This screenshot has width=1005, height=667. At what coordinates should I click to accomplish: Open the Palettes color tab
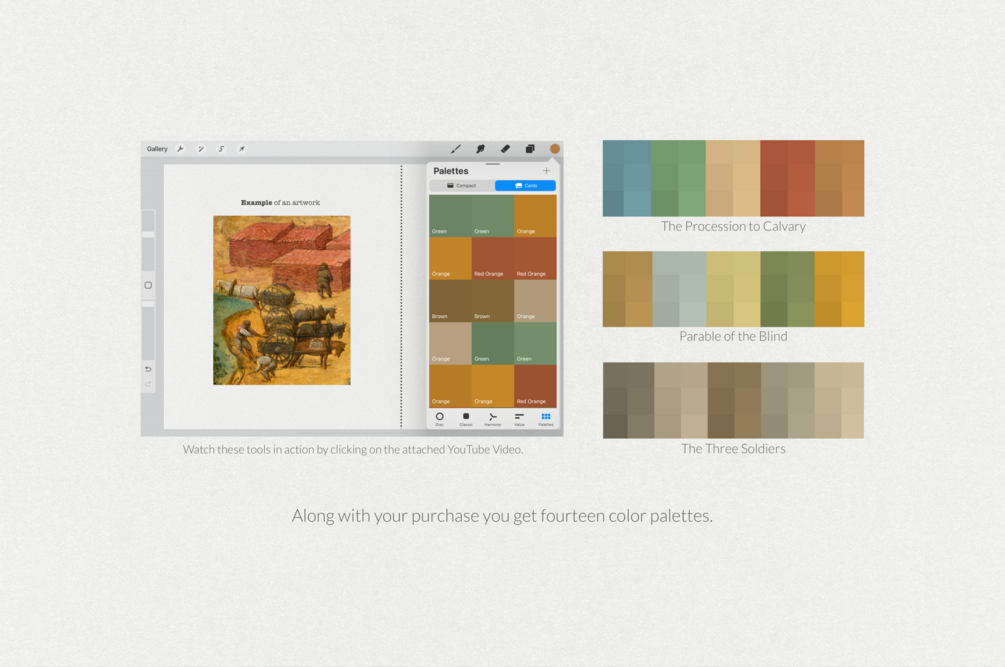point(545,419)
